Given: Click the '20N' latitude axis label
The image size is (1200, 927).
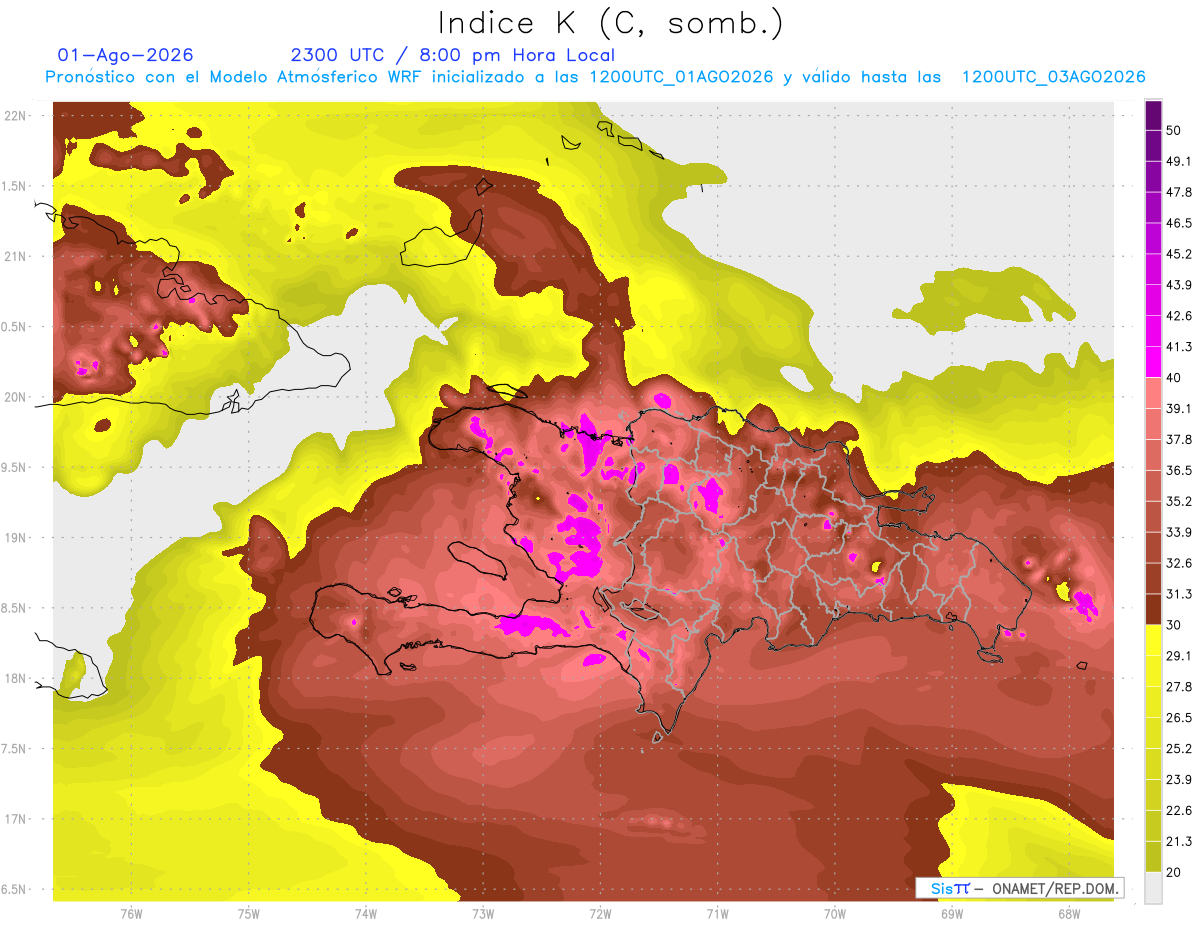Looking at the screenshot, I should point(16,397).
